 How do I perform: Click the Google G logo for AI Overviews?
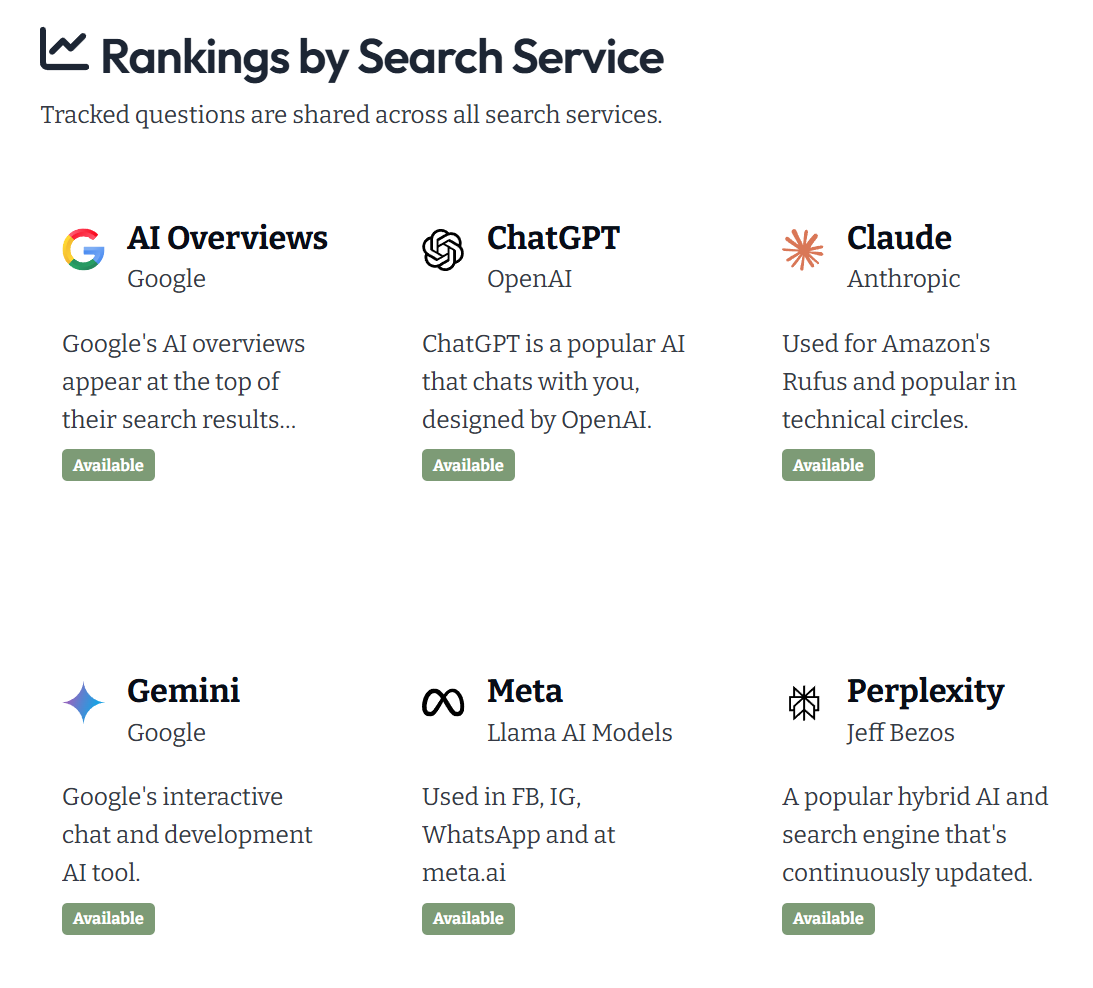pyautogui.click(x=83, y=250)
